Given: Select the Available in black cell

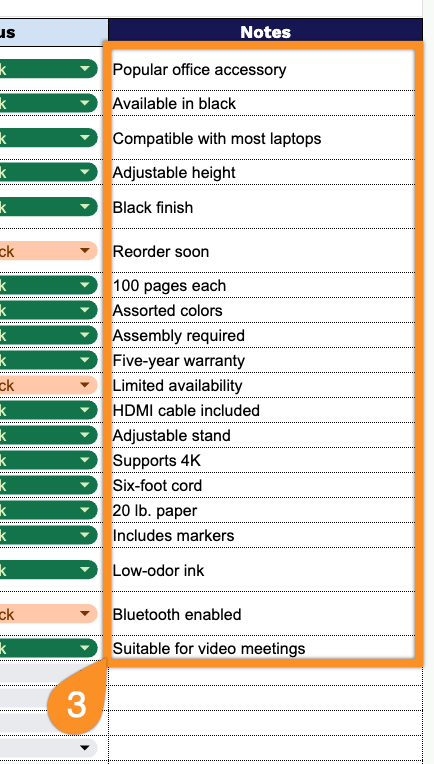Looking at the screenshot, I should click(263, 103).
